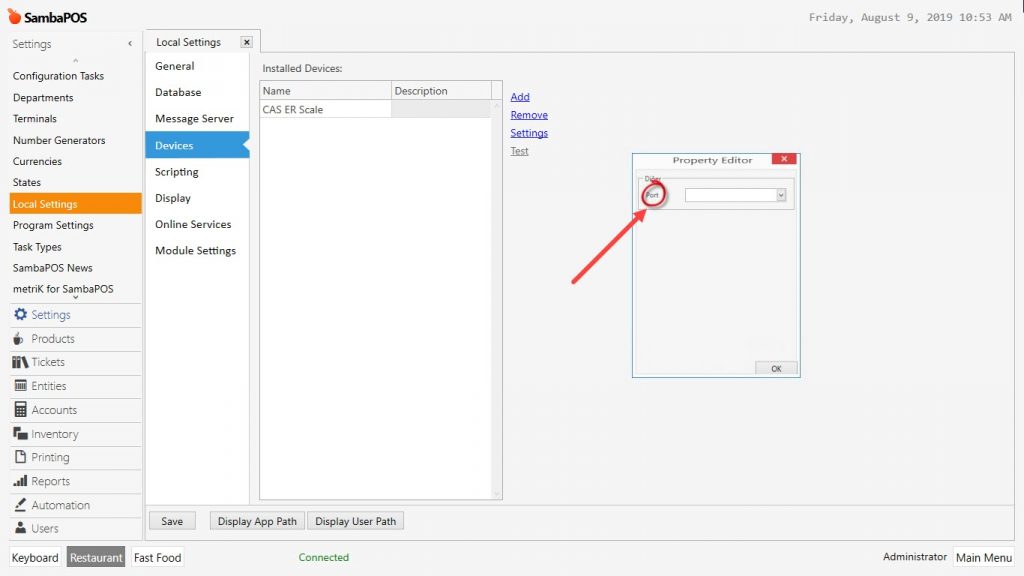Click the Connected status text

click(x=324, y=557)
